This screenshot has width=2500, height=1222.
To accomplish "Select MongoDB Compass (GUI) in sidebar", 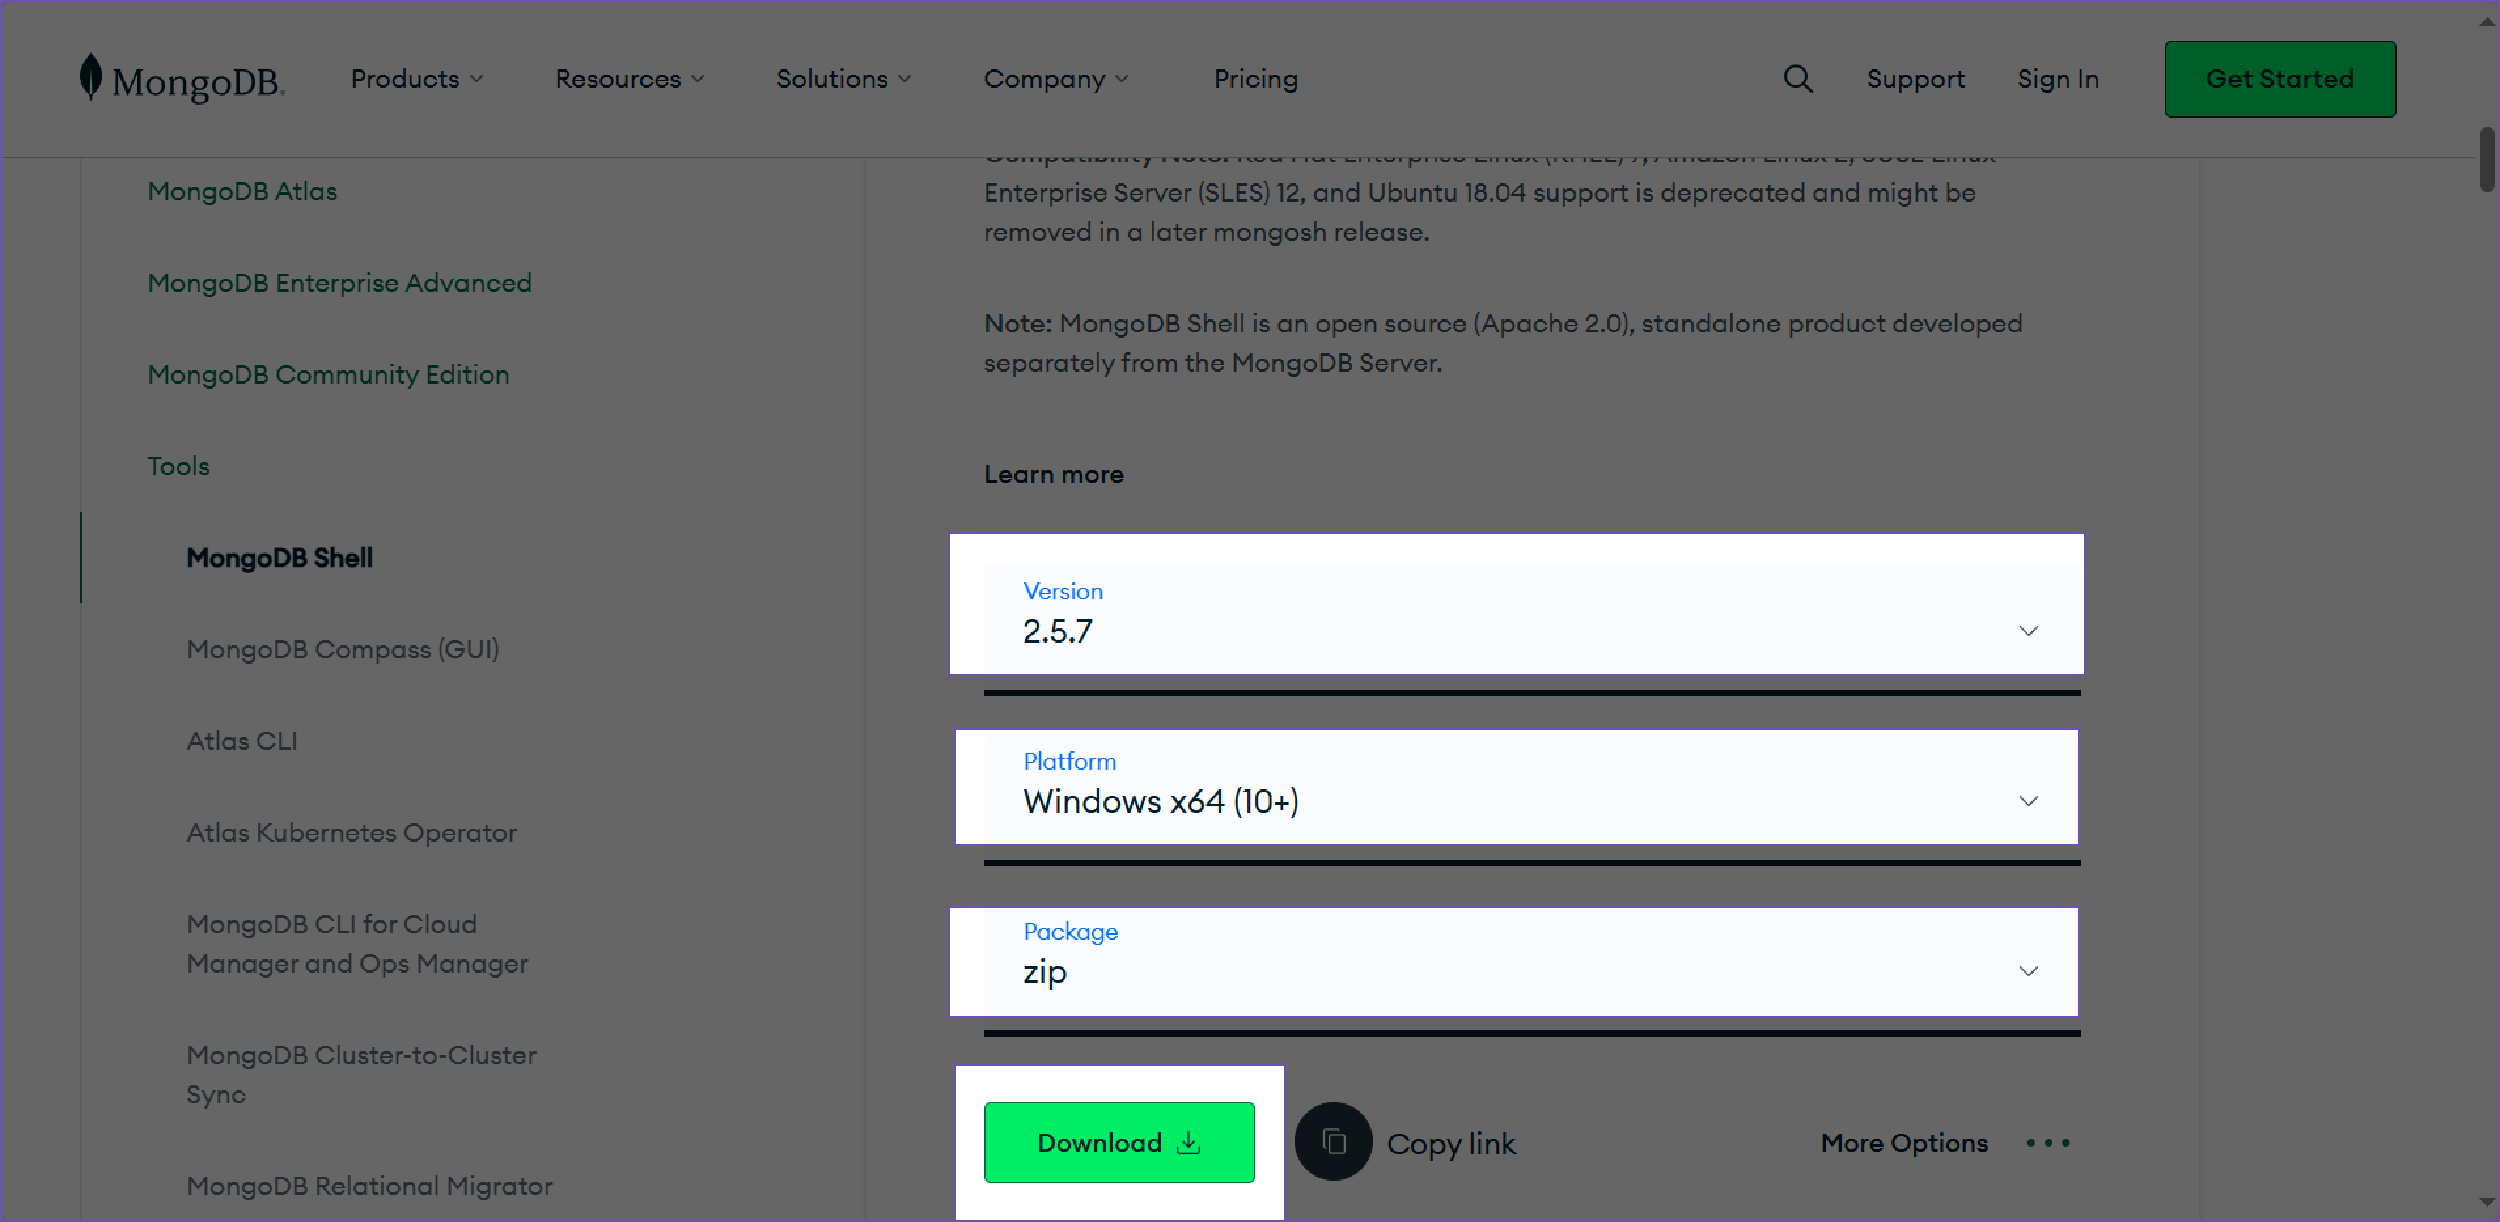I will point(343,650).
